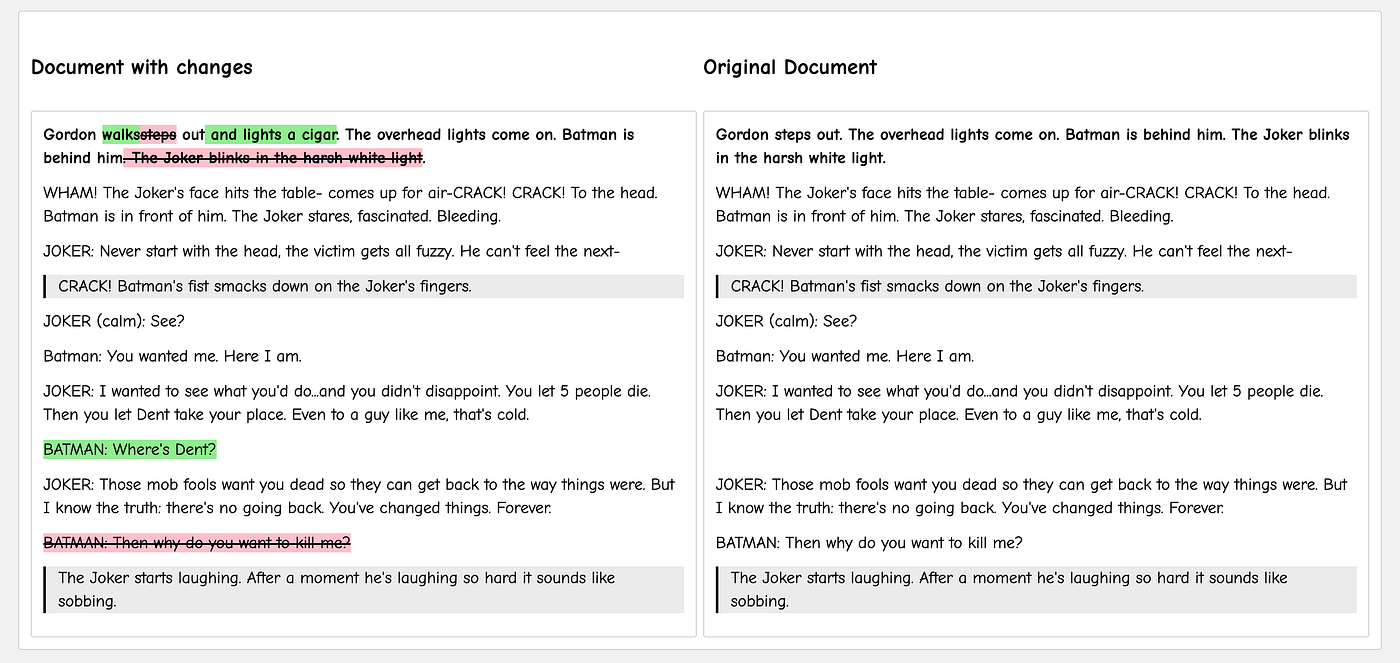The image size is (1400, 663).
Task: Click 'JOKER: Never start with the head' line in changes document
Action: tap(331, 251)
